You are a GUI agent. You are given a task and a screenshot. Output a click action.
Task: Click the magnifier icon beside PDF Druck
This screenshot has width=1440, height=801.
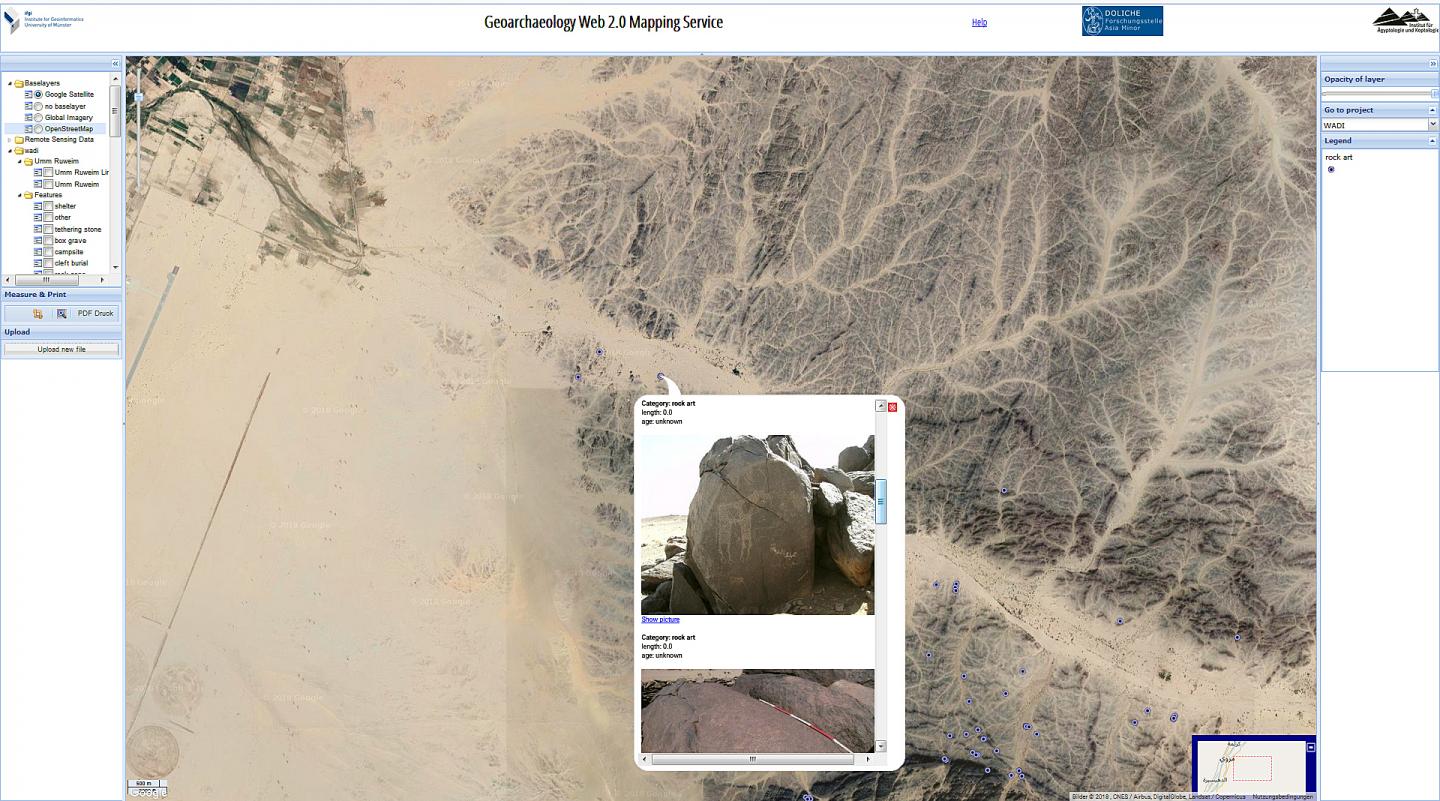61,314
